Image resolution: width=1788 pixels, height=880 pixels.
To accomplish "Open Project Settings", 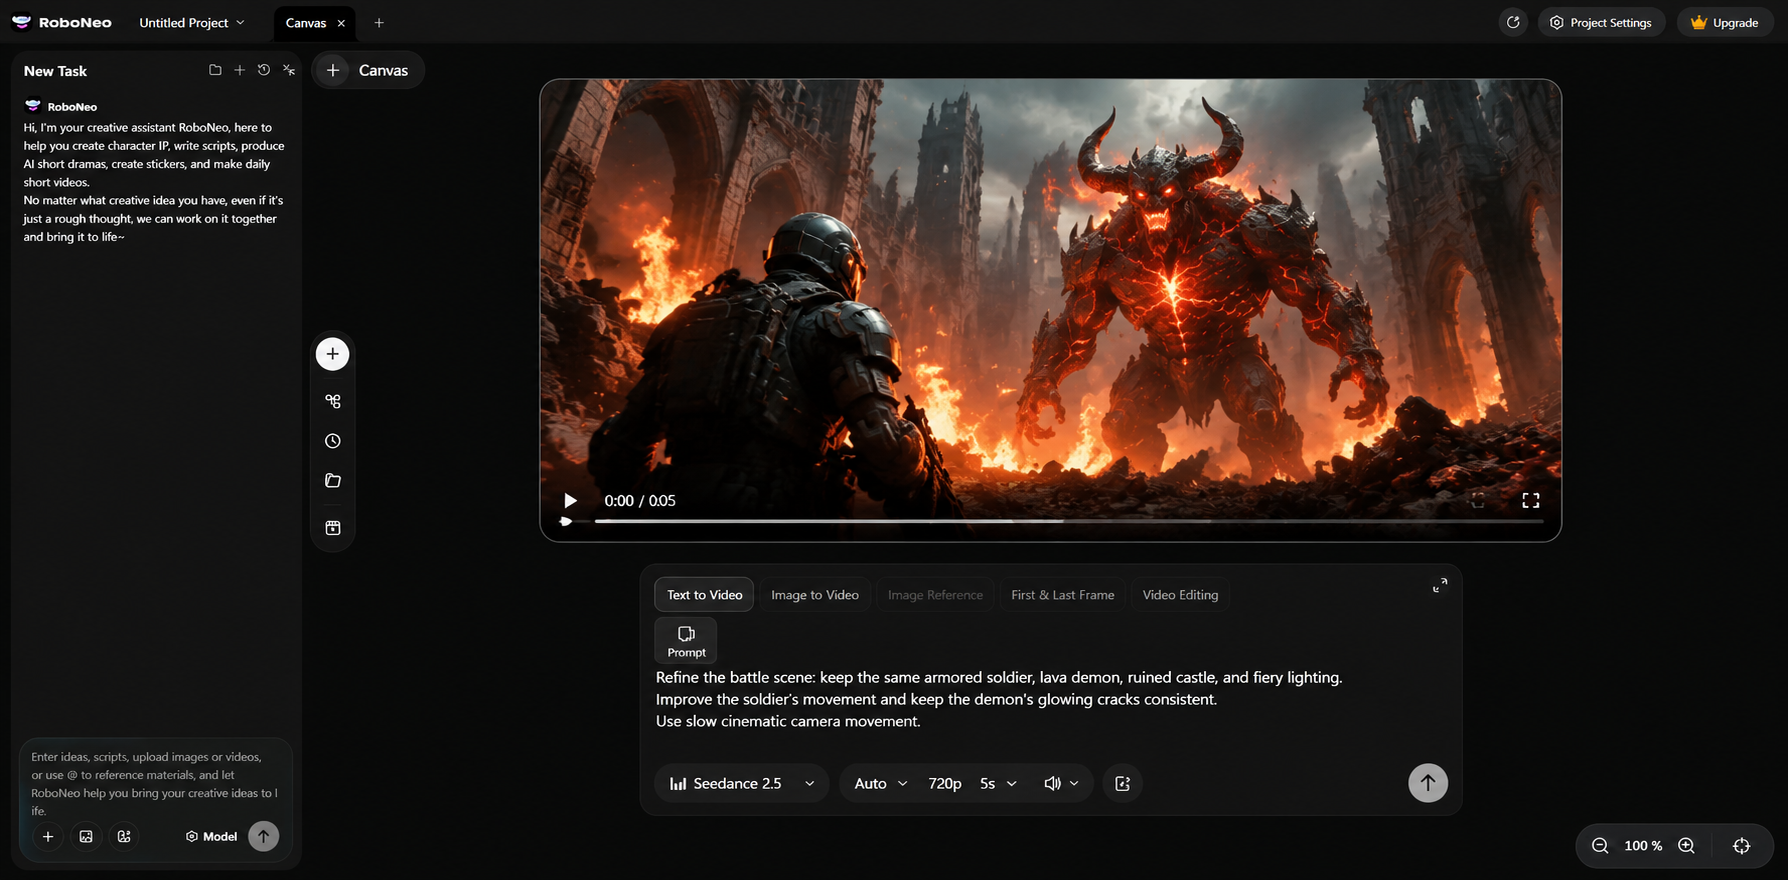I will [x=1601, y=22].
